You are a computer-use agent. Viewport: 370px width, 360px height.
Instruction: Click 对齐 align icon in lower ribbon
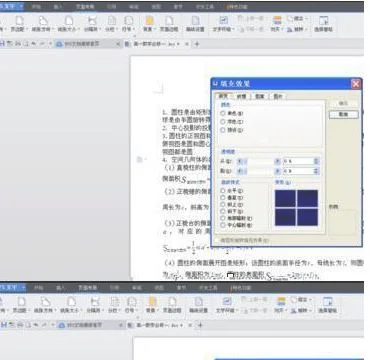coord(281,302)
